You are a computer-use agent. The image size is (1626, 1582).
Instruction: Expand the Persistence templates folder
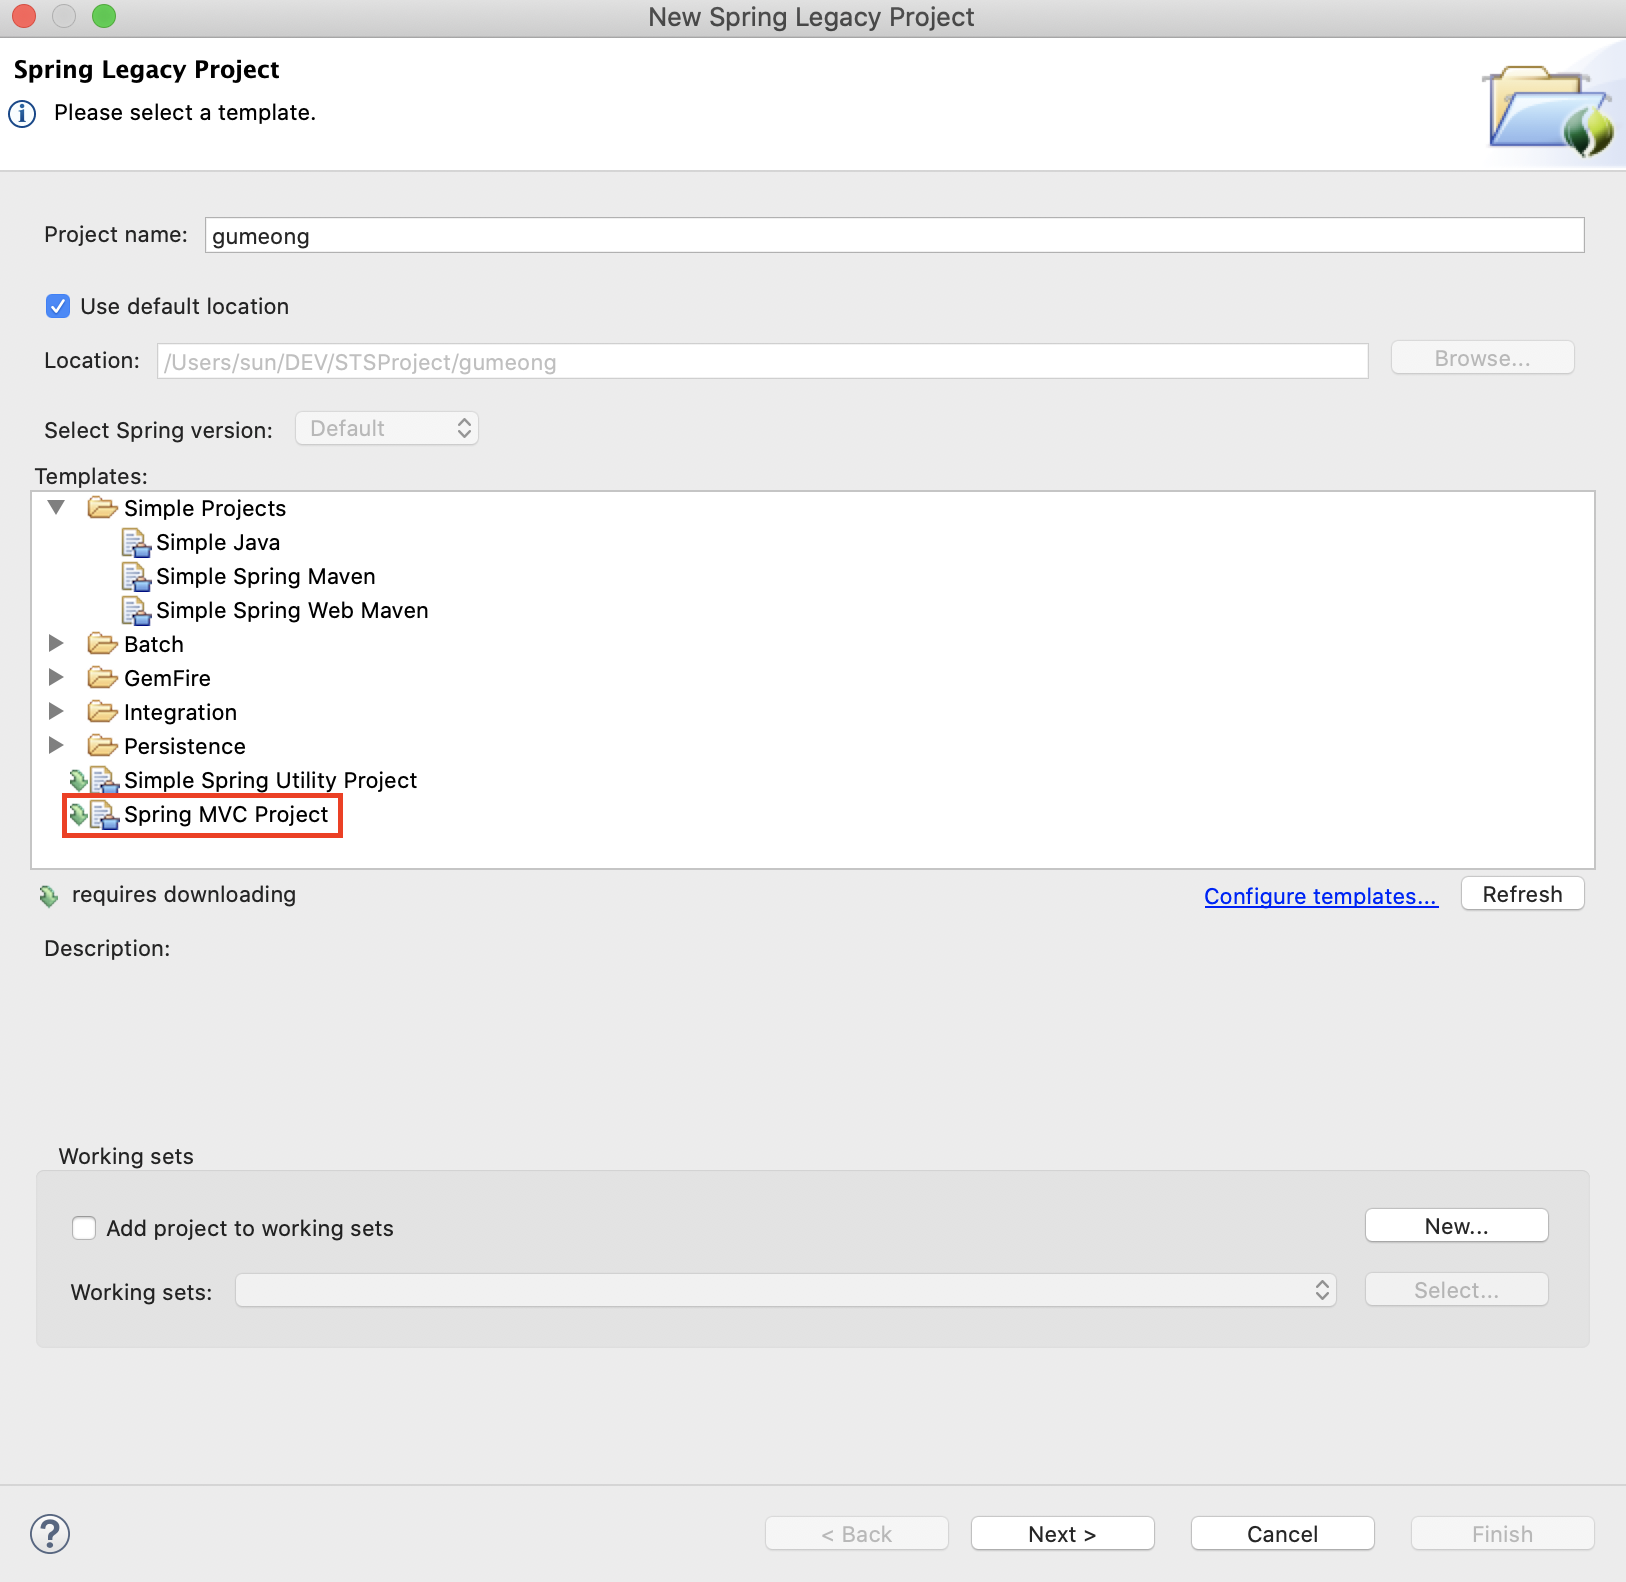56,745
